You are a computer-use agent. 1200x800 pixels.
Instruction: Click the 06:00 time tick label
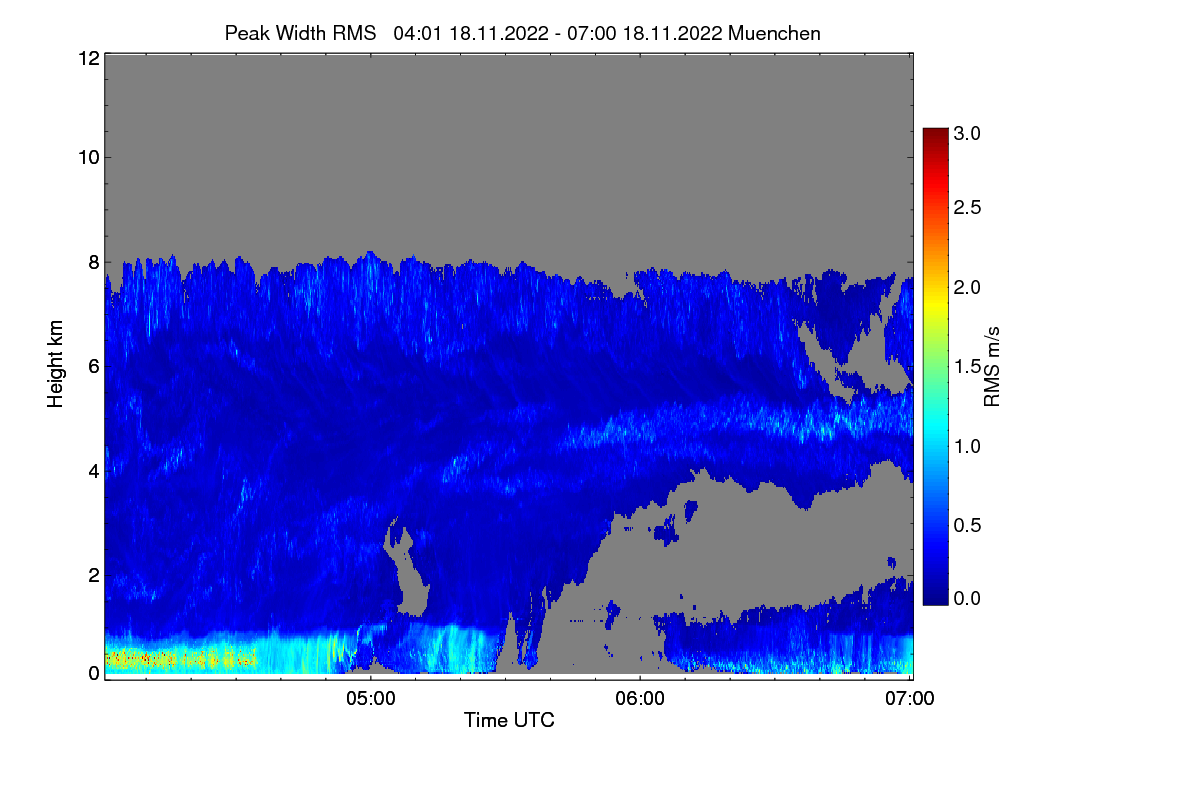click(x=640, y=699)
